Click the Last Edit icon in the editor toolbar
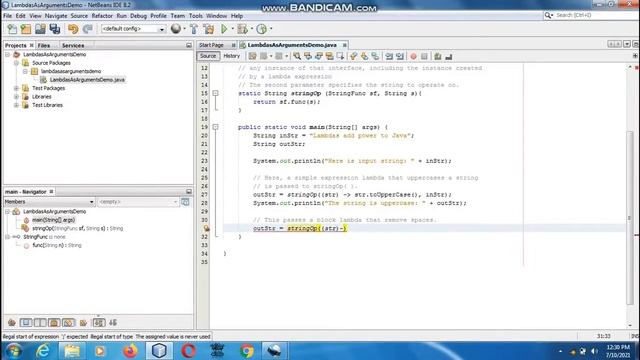 coord(253,56)
